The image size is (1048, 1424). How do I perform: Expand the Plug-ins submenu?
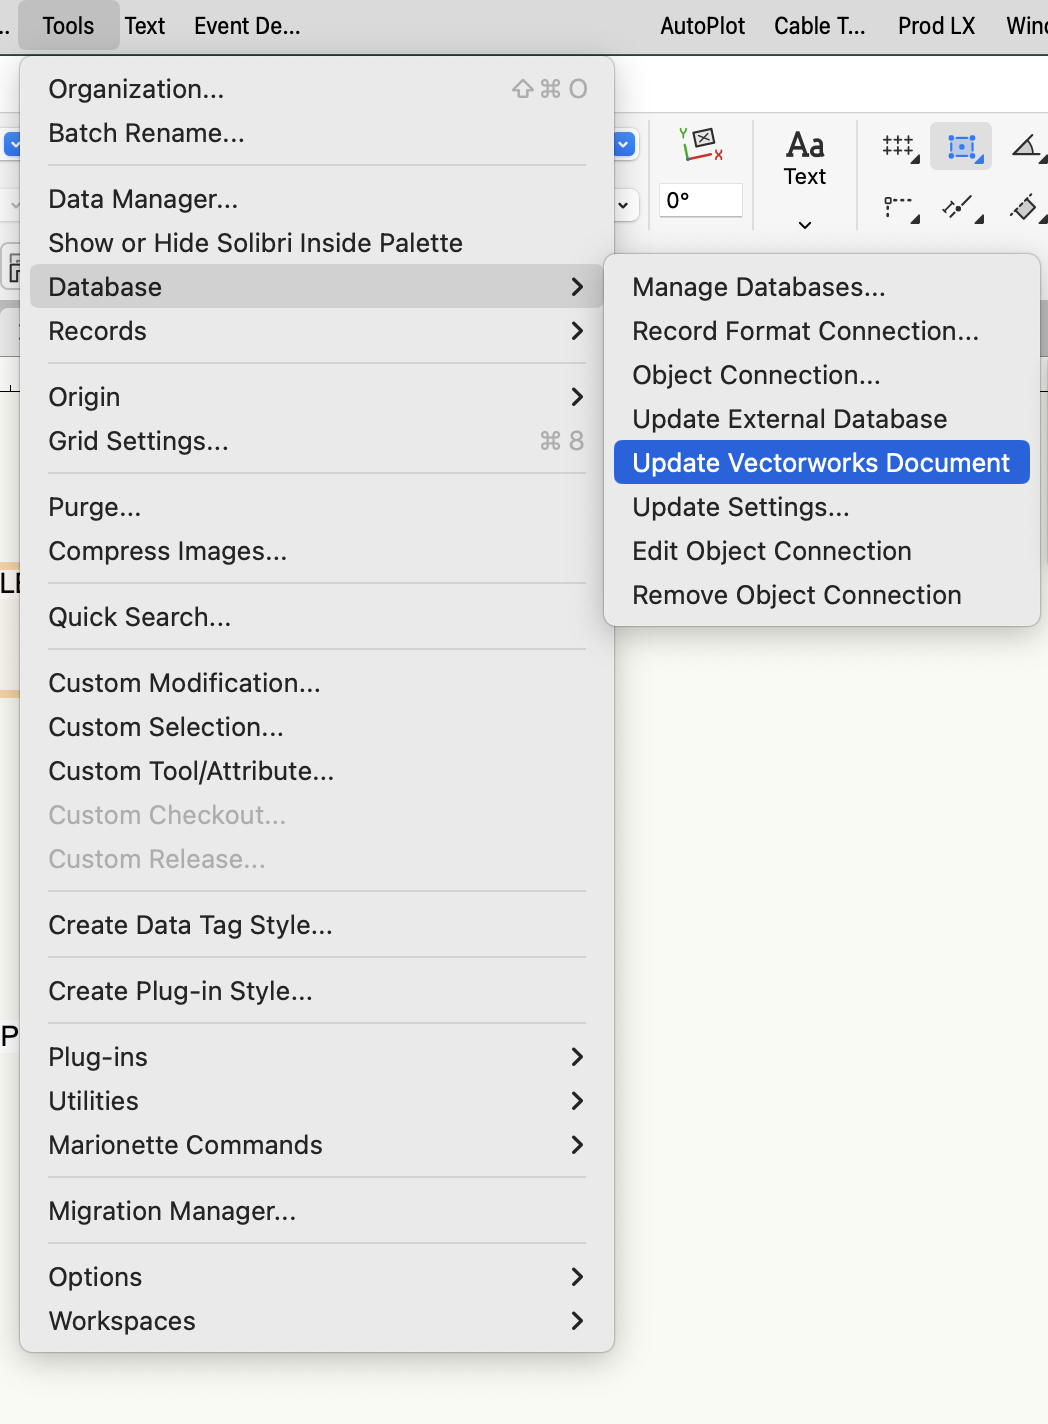click(98, 1057)
